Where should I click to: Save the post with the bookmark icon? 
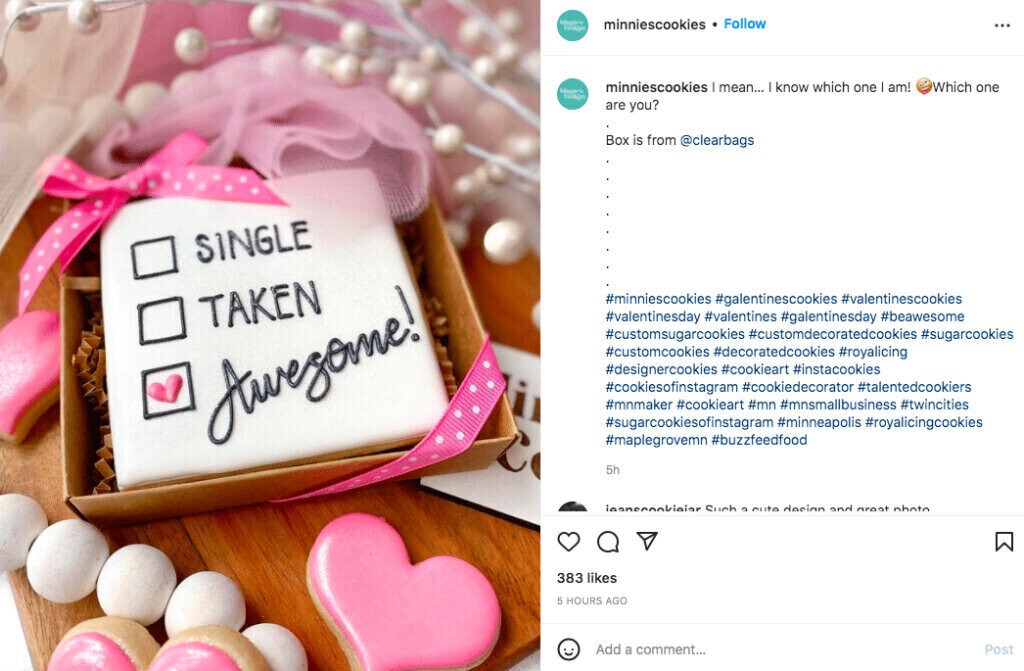pos(1004,541)
